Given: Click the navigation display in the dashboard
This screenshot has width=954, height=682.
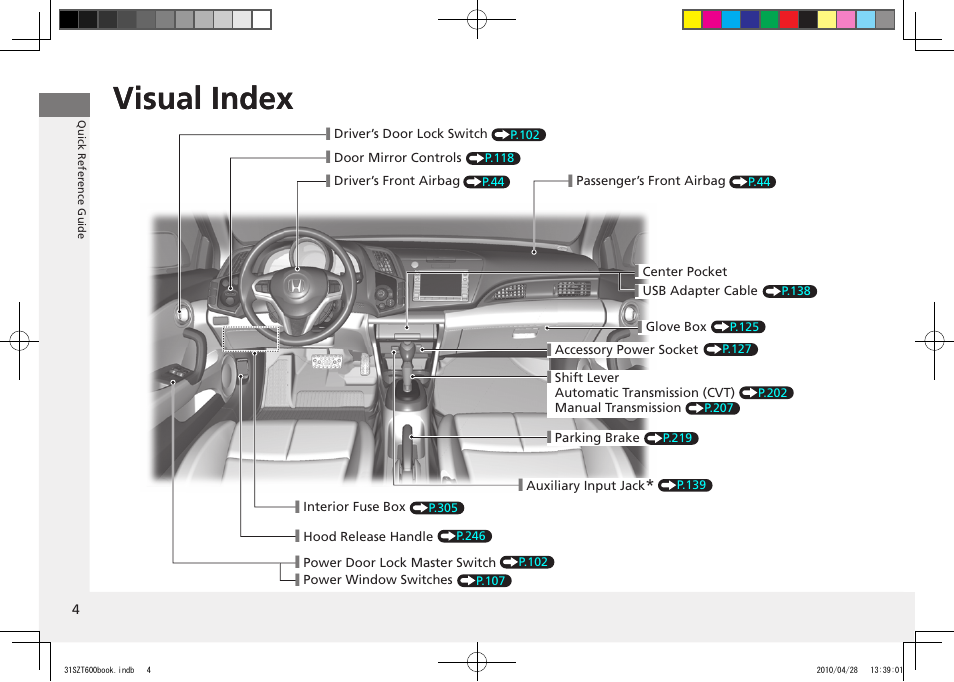Looking at the screenshot, I should coord(442,287).
